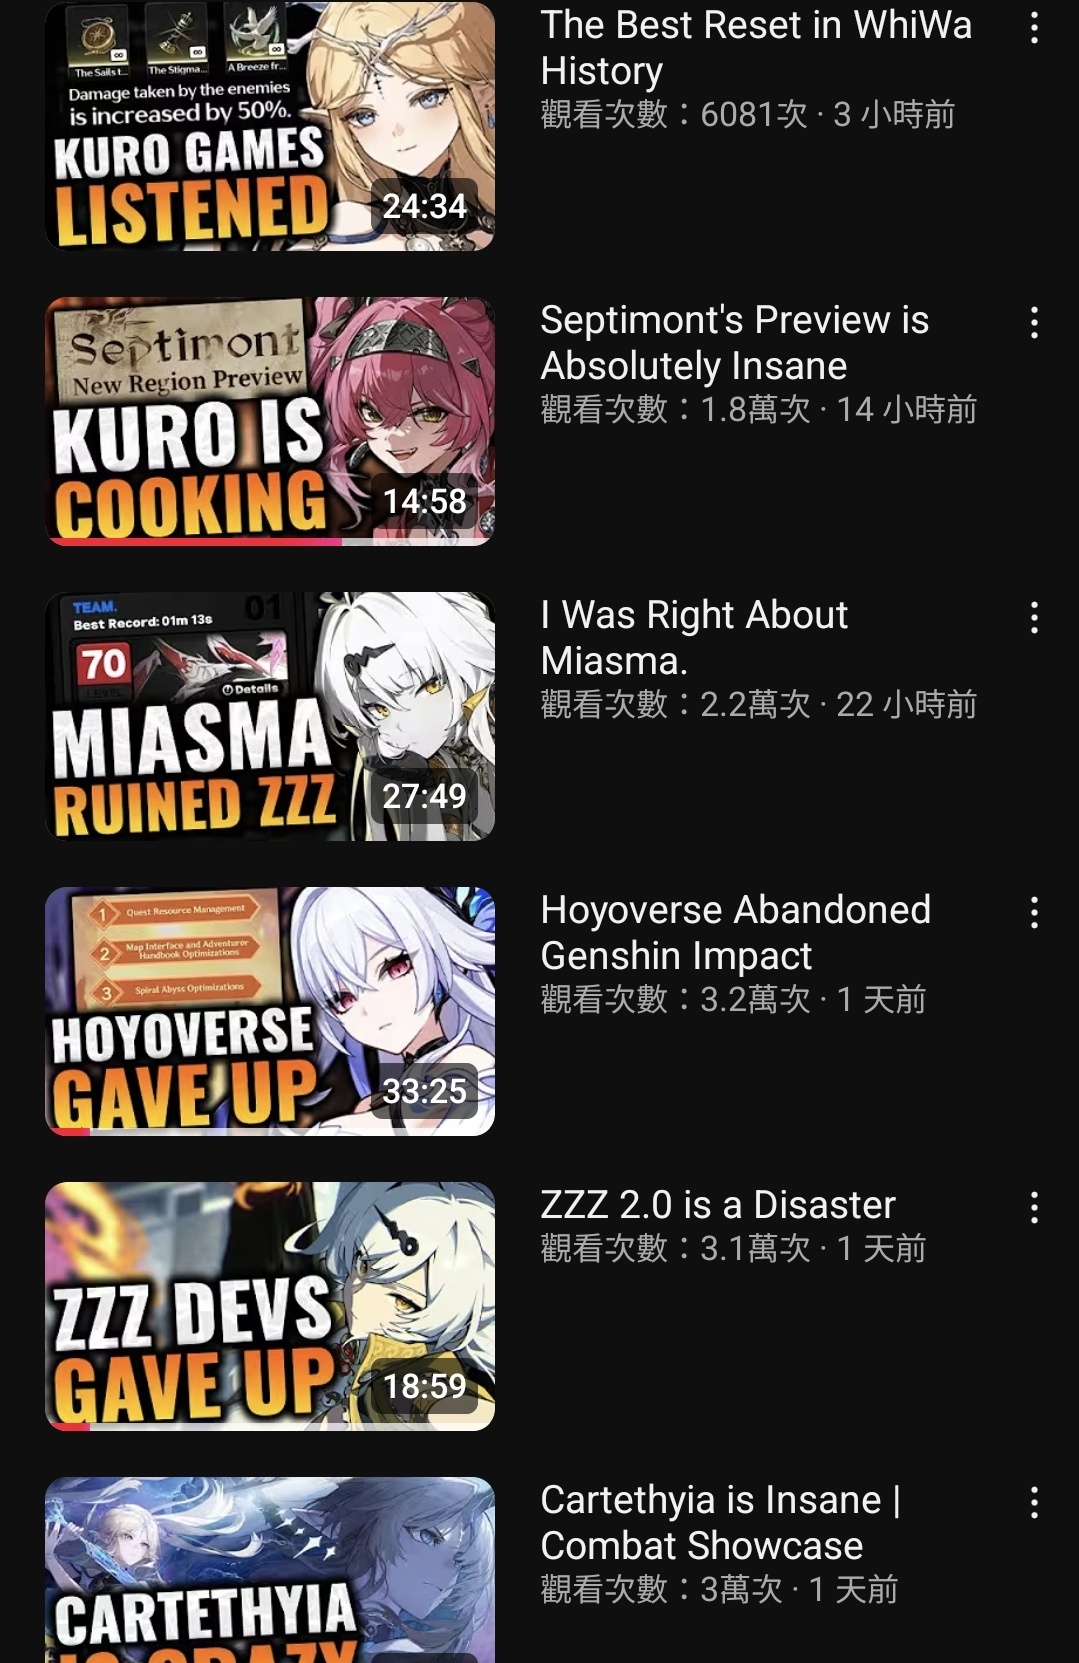
Task: Play the "Kuro Games Listened" thumbnail video
Action: [x=270, y=126]
